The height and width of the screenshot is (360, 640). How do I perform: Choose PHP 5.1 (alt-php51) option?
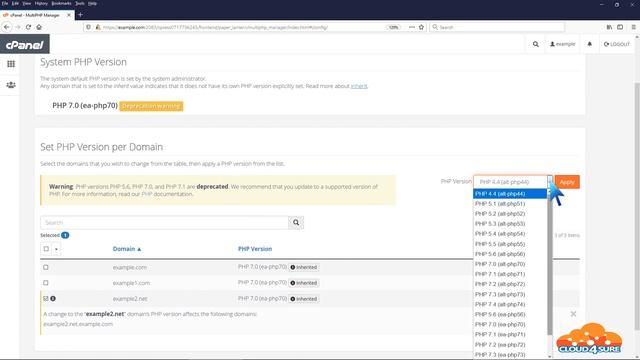click(x=510, y=204)
